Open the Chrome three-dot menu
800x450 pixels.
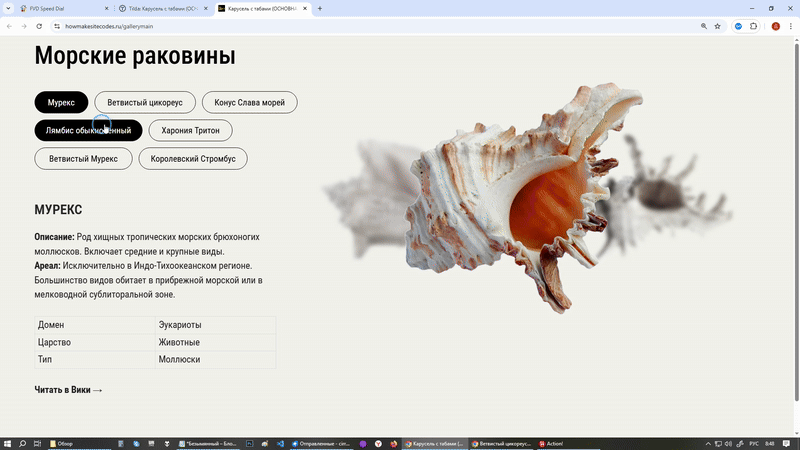(791, 26)
